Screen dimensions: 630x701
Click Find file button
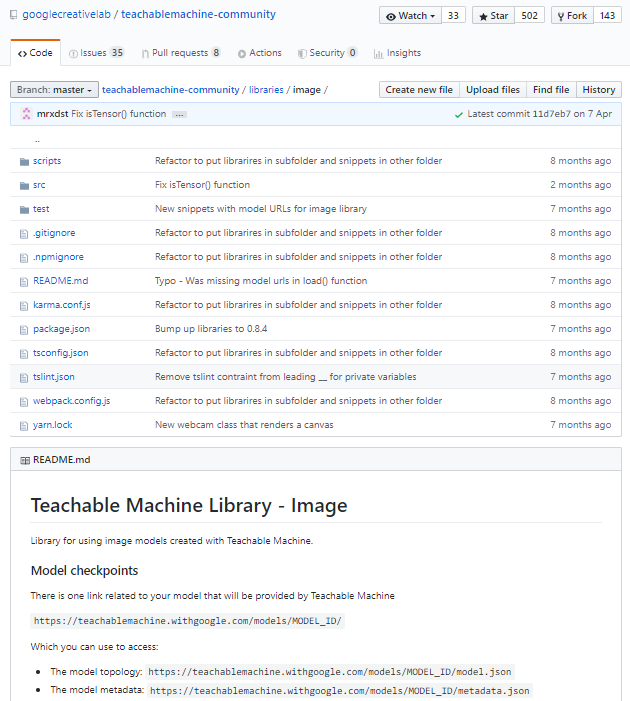(551, 89)
